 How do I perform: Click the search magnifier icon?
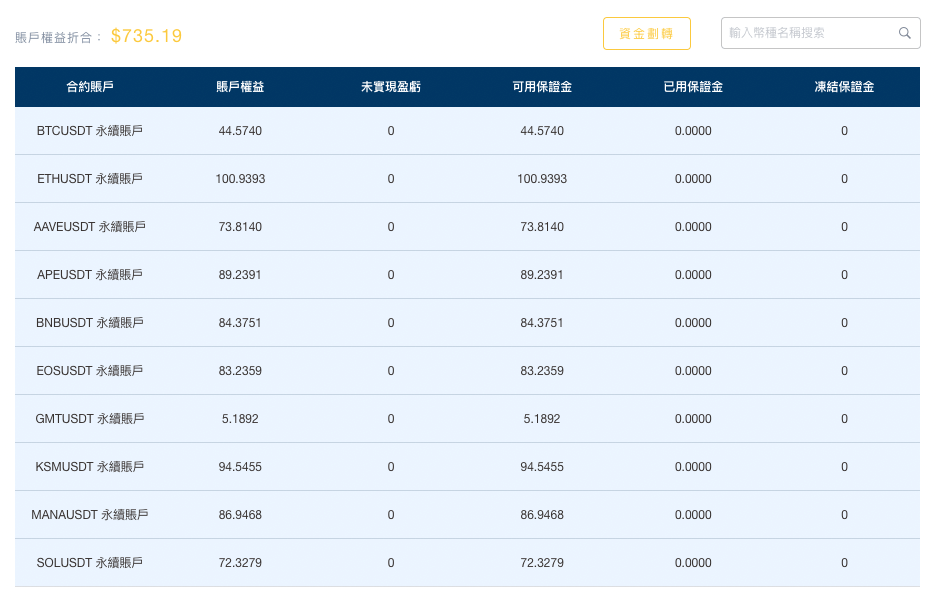pyautogui.click(x=905, y=33)
